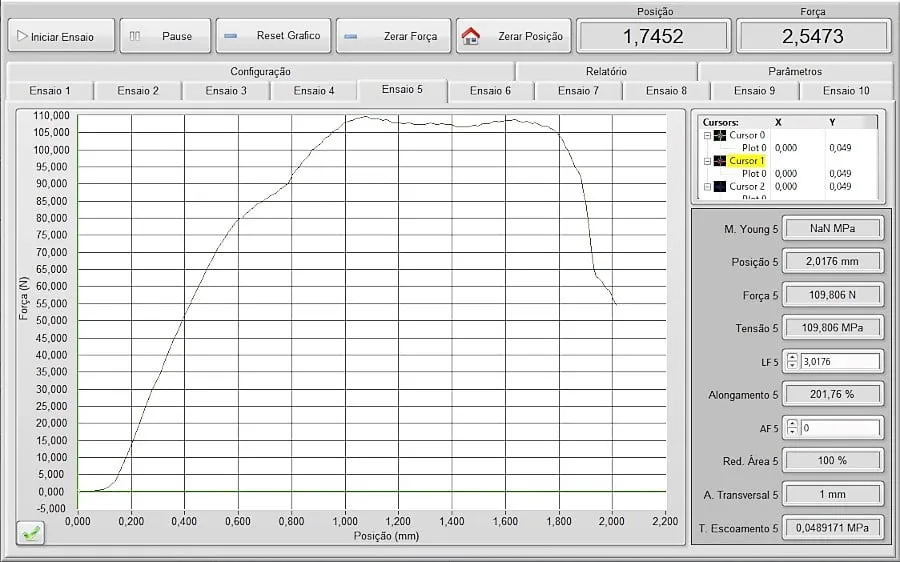Select the highlighted Cursor 1 row
Screen dimensions: 900x562
pos(747,161)
